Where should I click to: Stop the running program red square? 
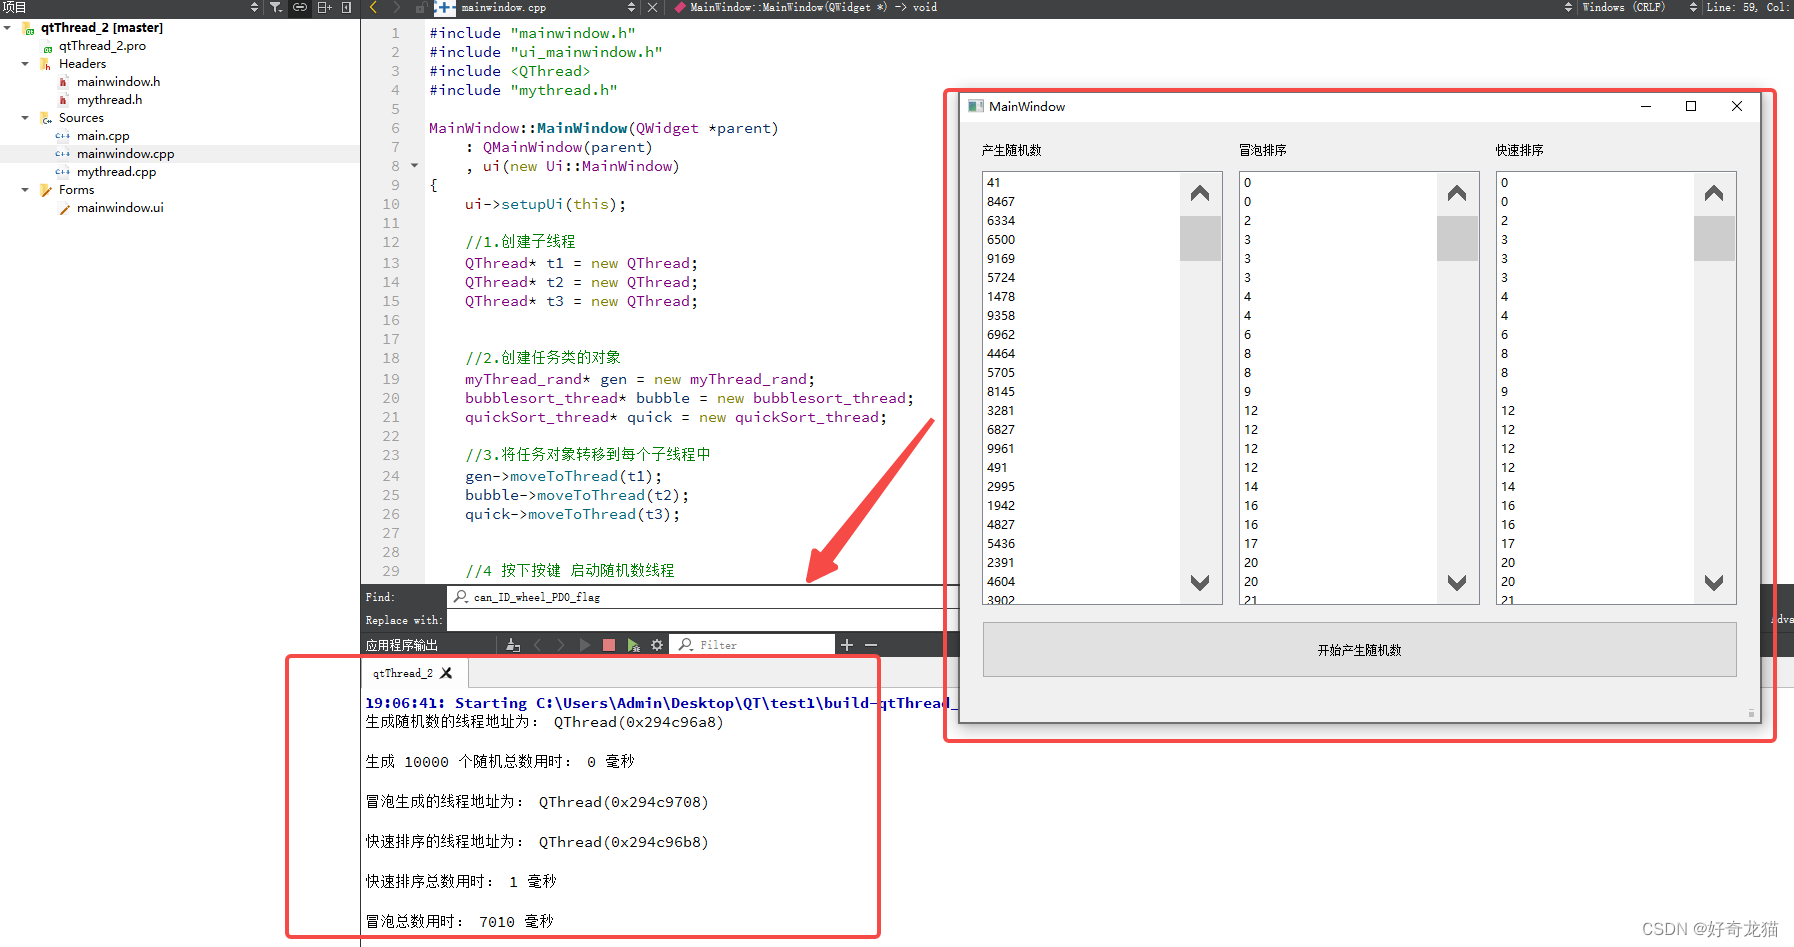click(609, 645)
